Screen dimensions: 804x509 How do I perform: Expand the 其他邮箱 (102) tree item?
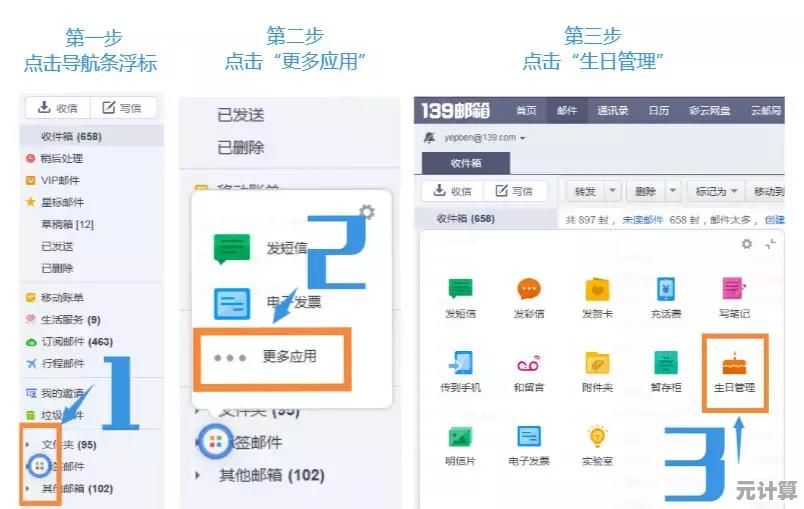[x=27, y=489]
